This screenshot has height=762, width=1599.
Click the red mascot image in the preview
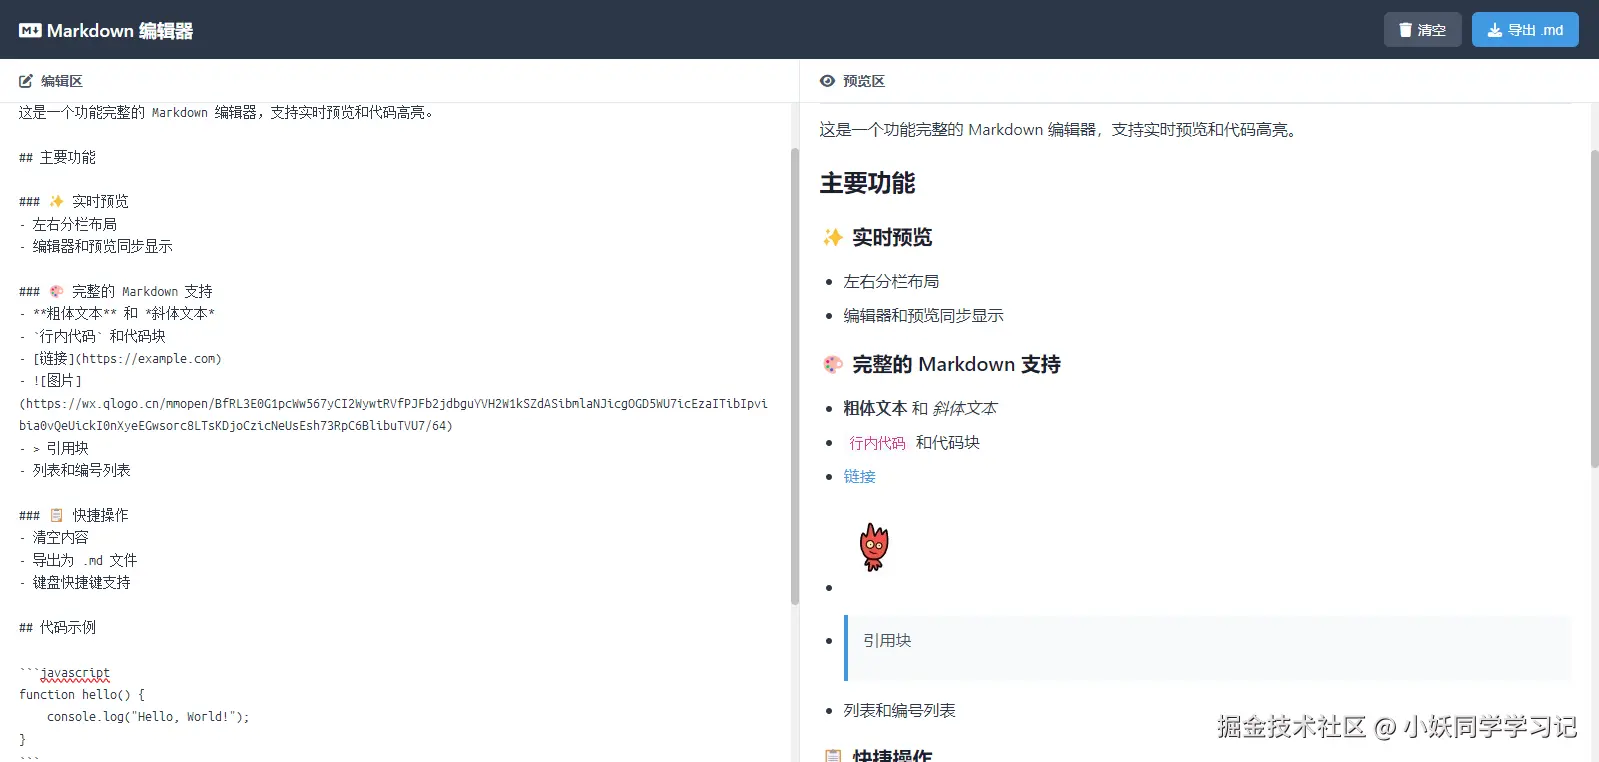click(x=874, y=547)
